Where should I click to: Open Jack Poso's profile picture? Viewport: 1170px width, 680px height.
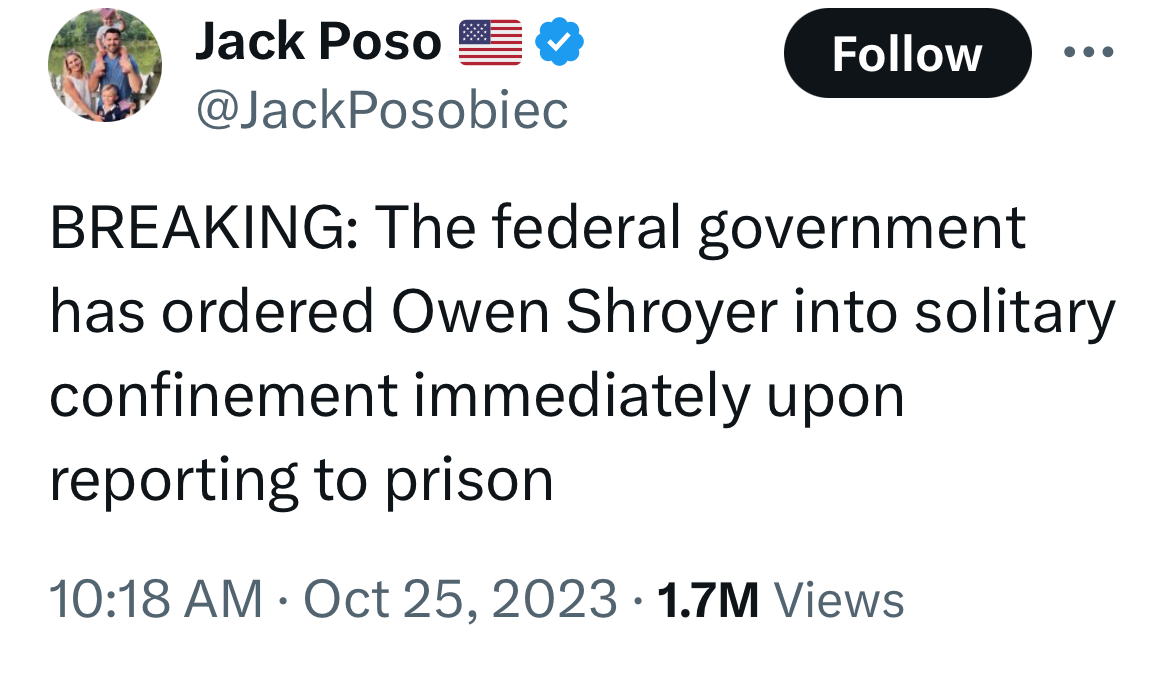tap(104, 68)
